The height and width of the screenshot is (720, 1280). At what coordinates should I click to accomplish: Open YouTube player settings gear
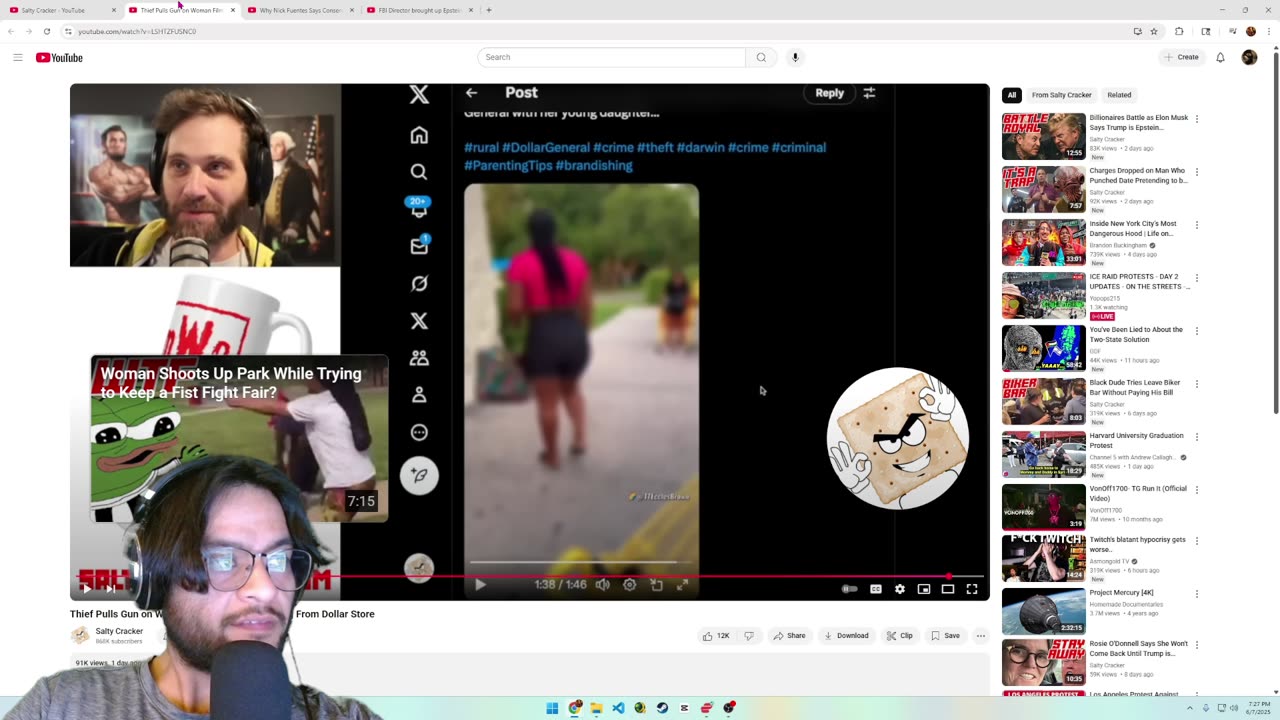click(x=900, y=589)
